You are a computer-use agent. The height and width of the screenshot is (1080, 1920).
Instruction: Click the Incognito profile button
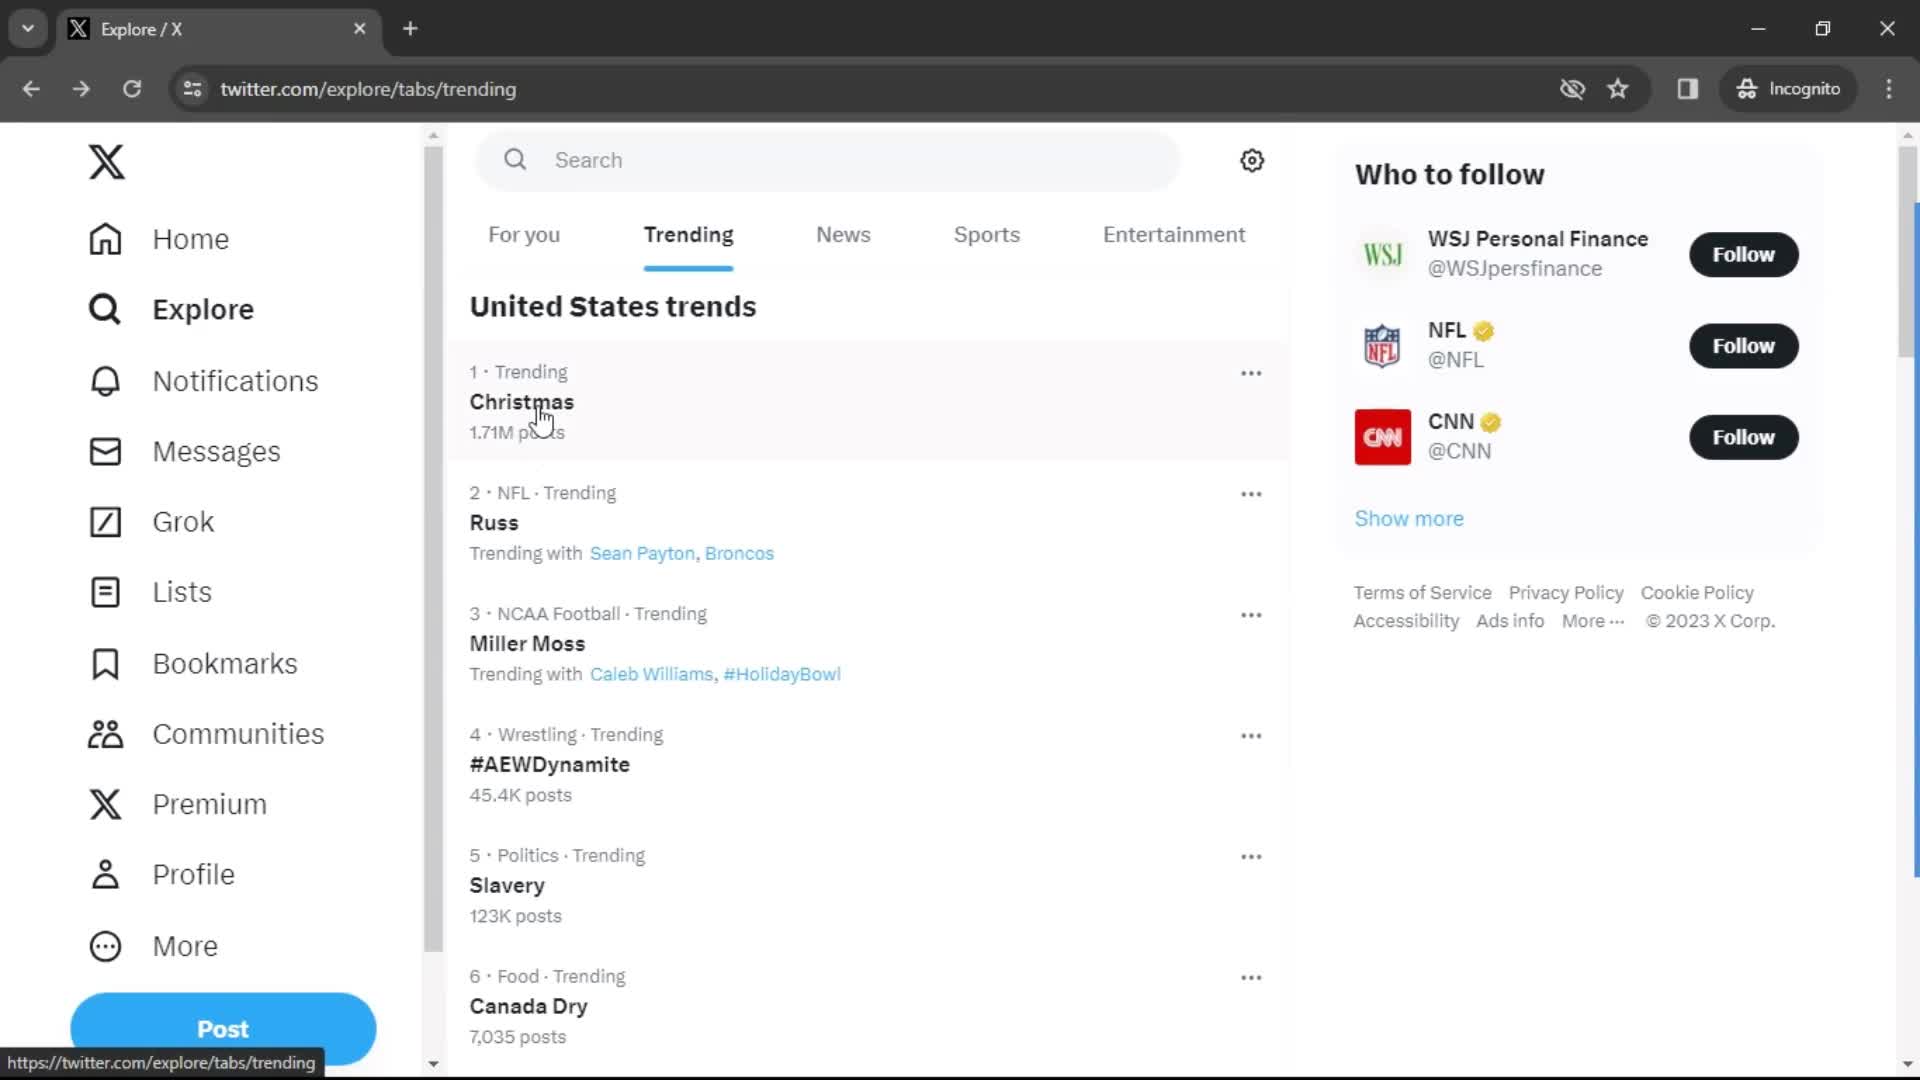click(x=1788, y=89)
